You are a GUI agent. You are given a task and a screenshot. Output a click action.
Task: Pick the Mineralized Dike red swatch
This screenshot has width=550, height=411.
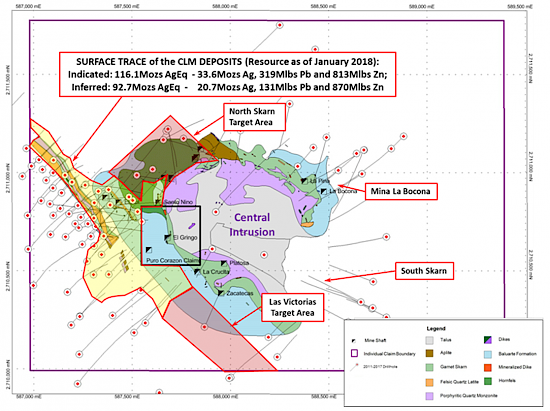click(x=488, y=367)
